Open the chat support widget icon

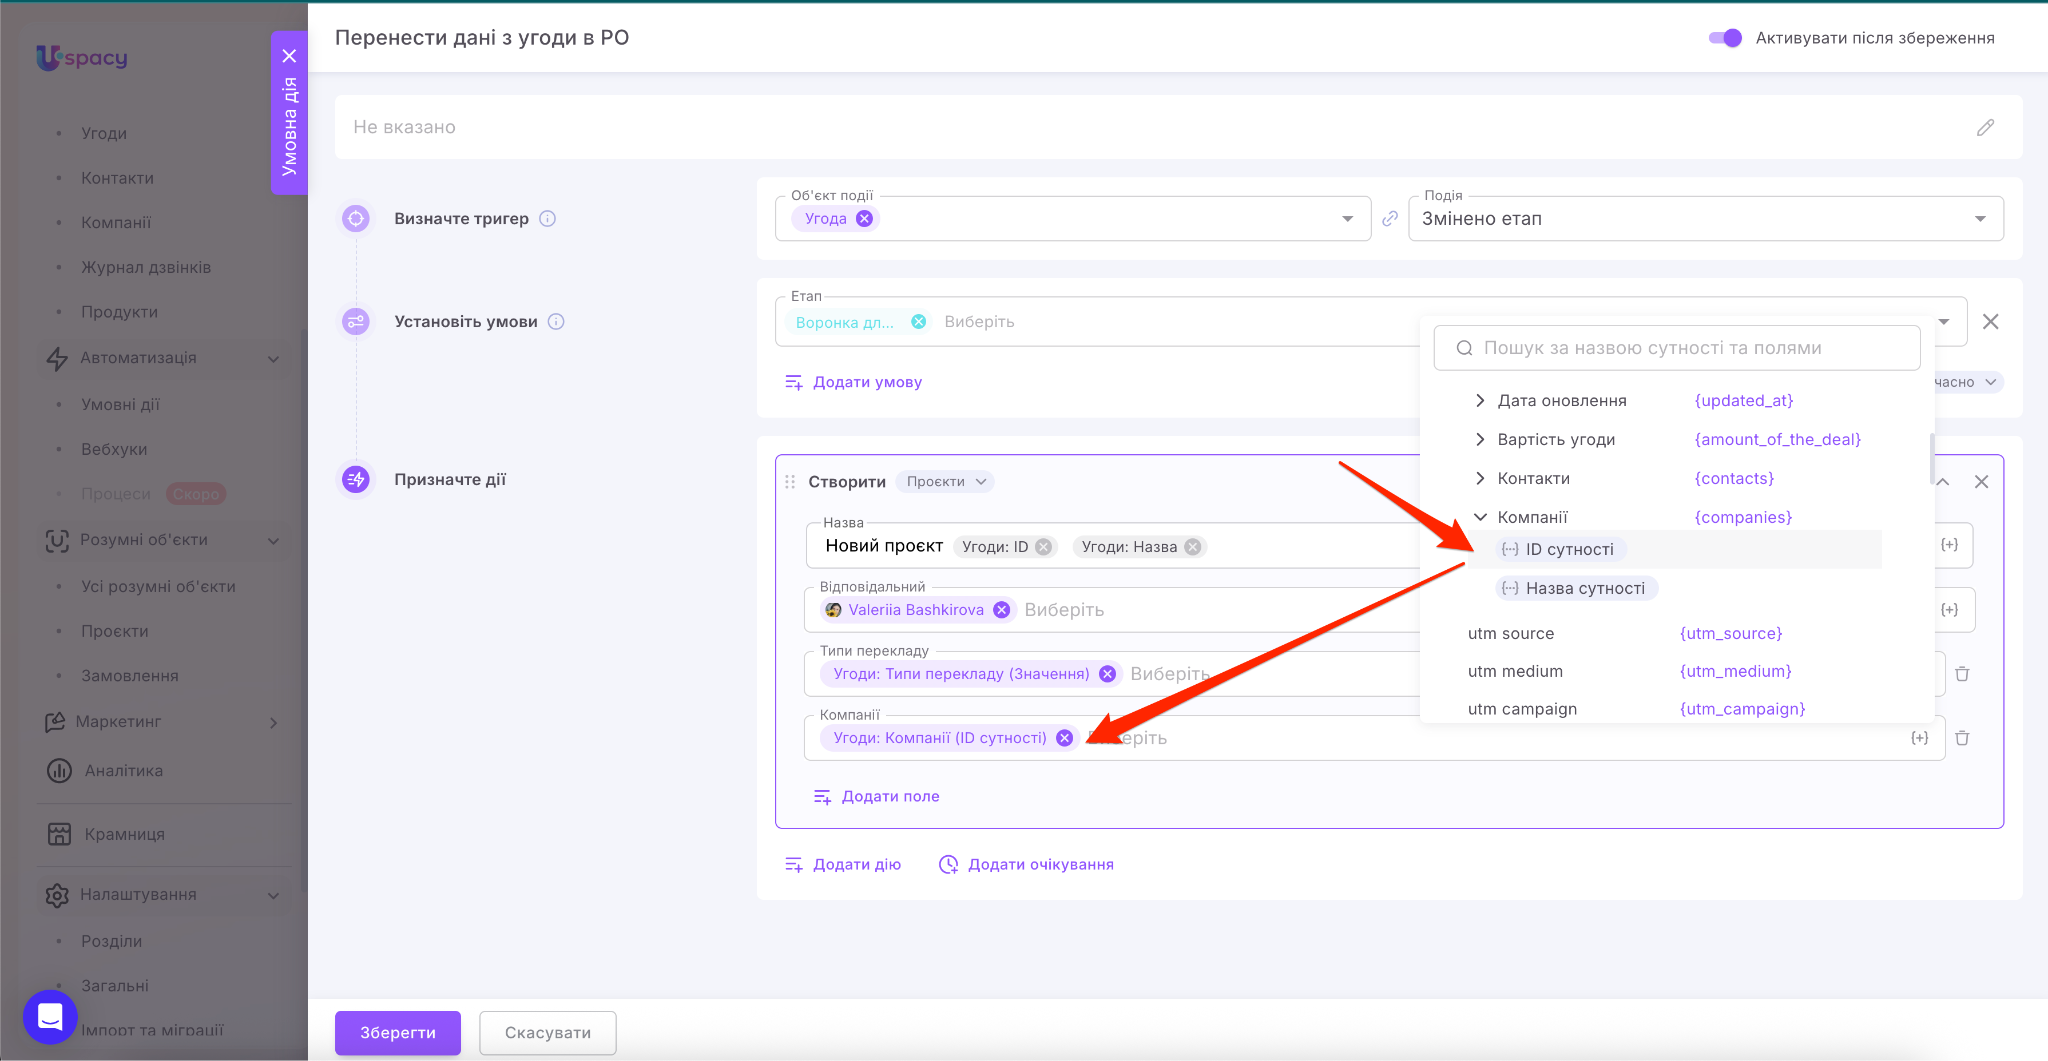(50, 1017)
